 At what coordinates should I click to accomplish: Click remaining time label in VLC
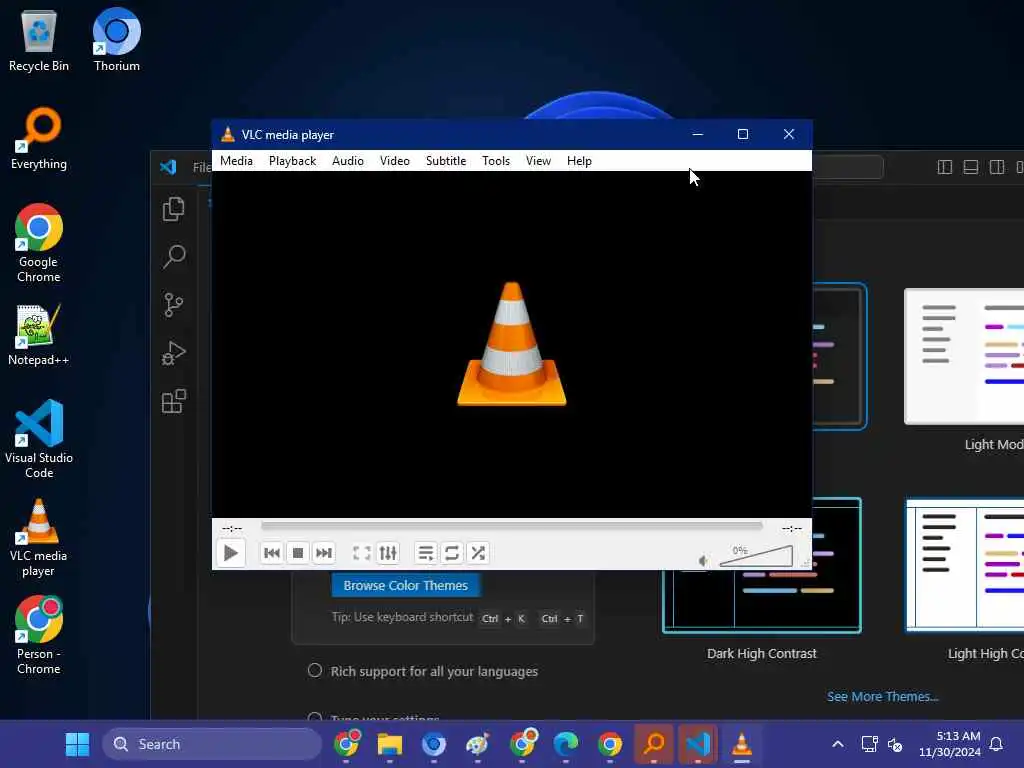pos(792,528)
